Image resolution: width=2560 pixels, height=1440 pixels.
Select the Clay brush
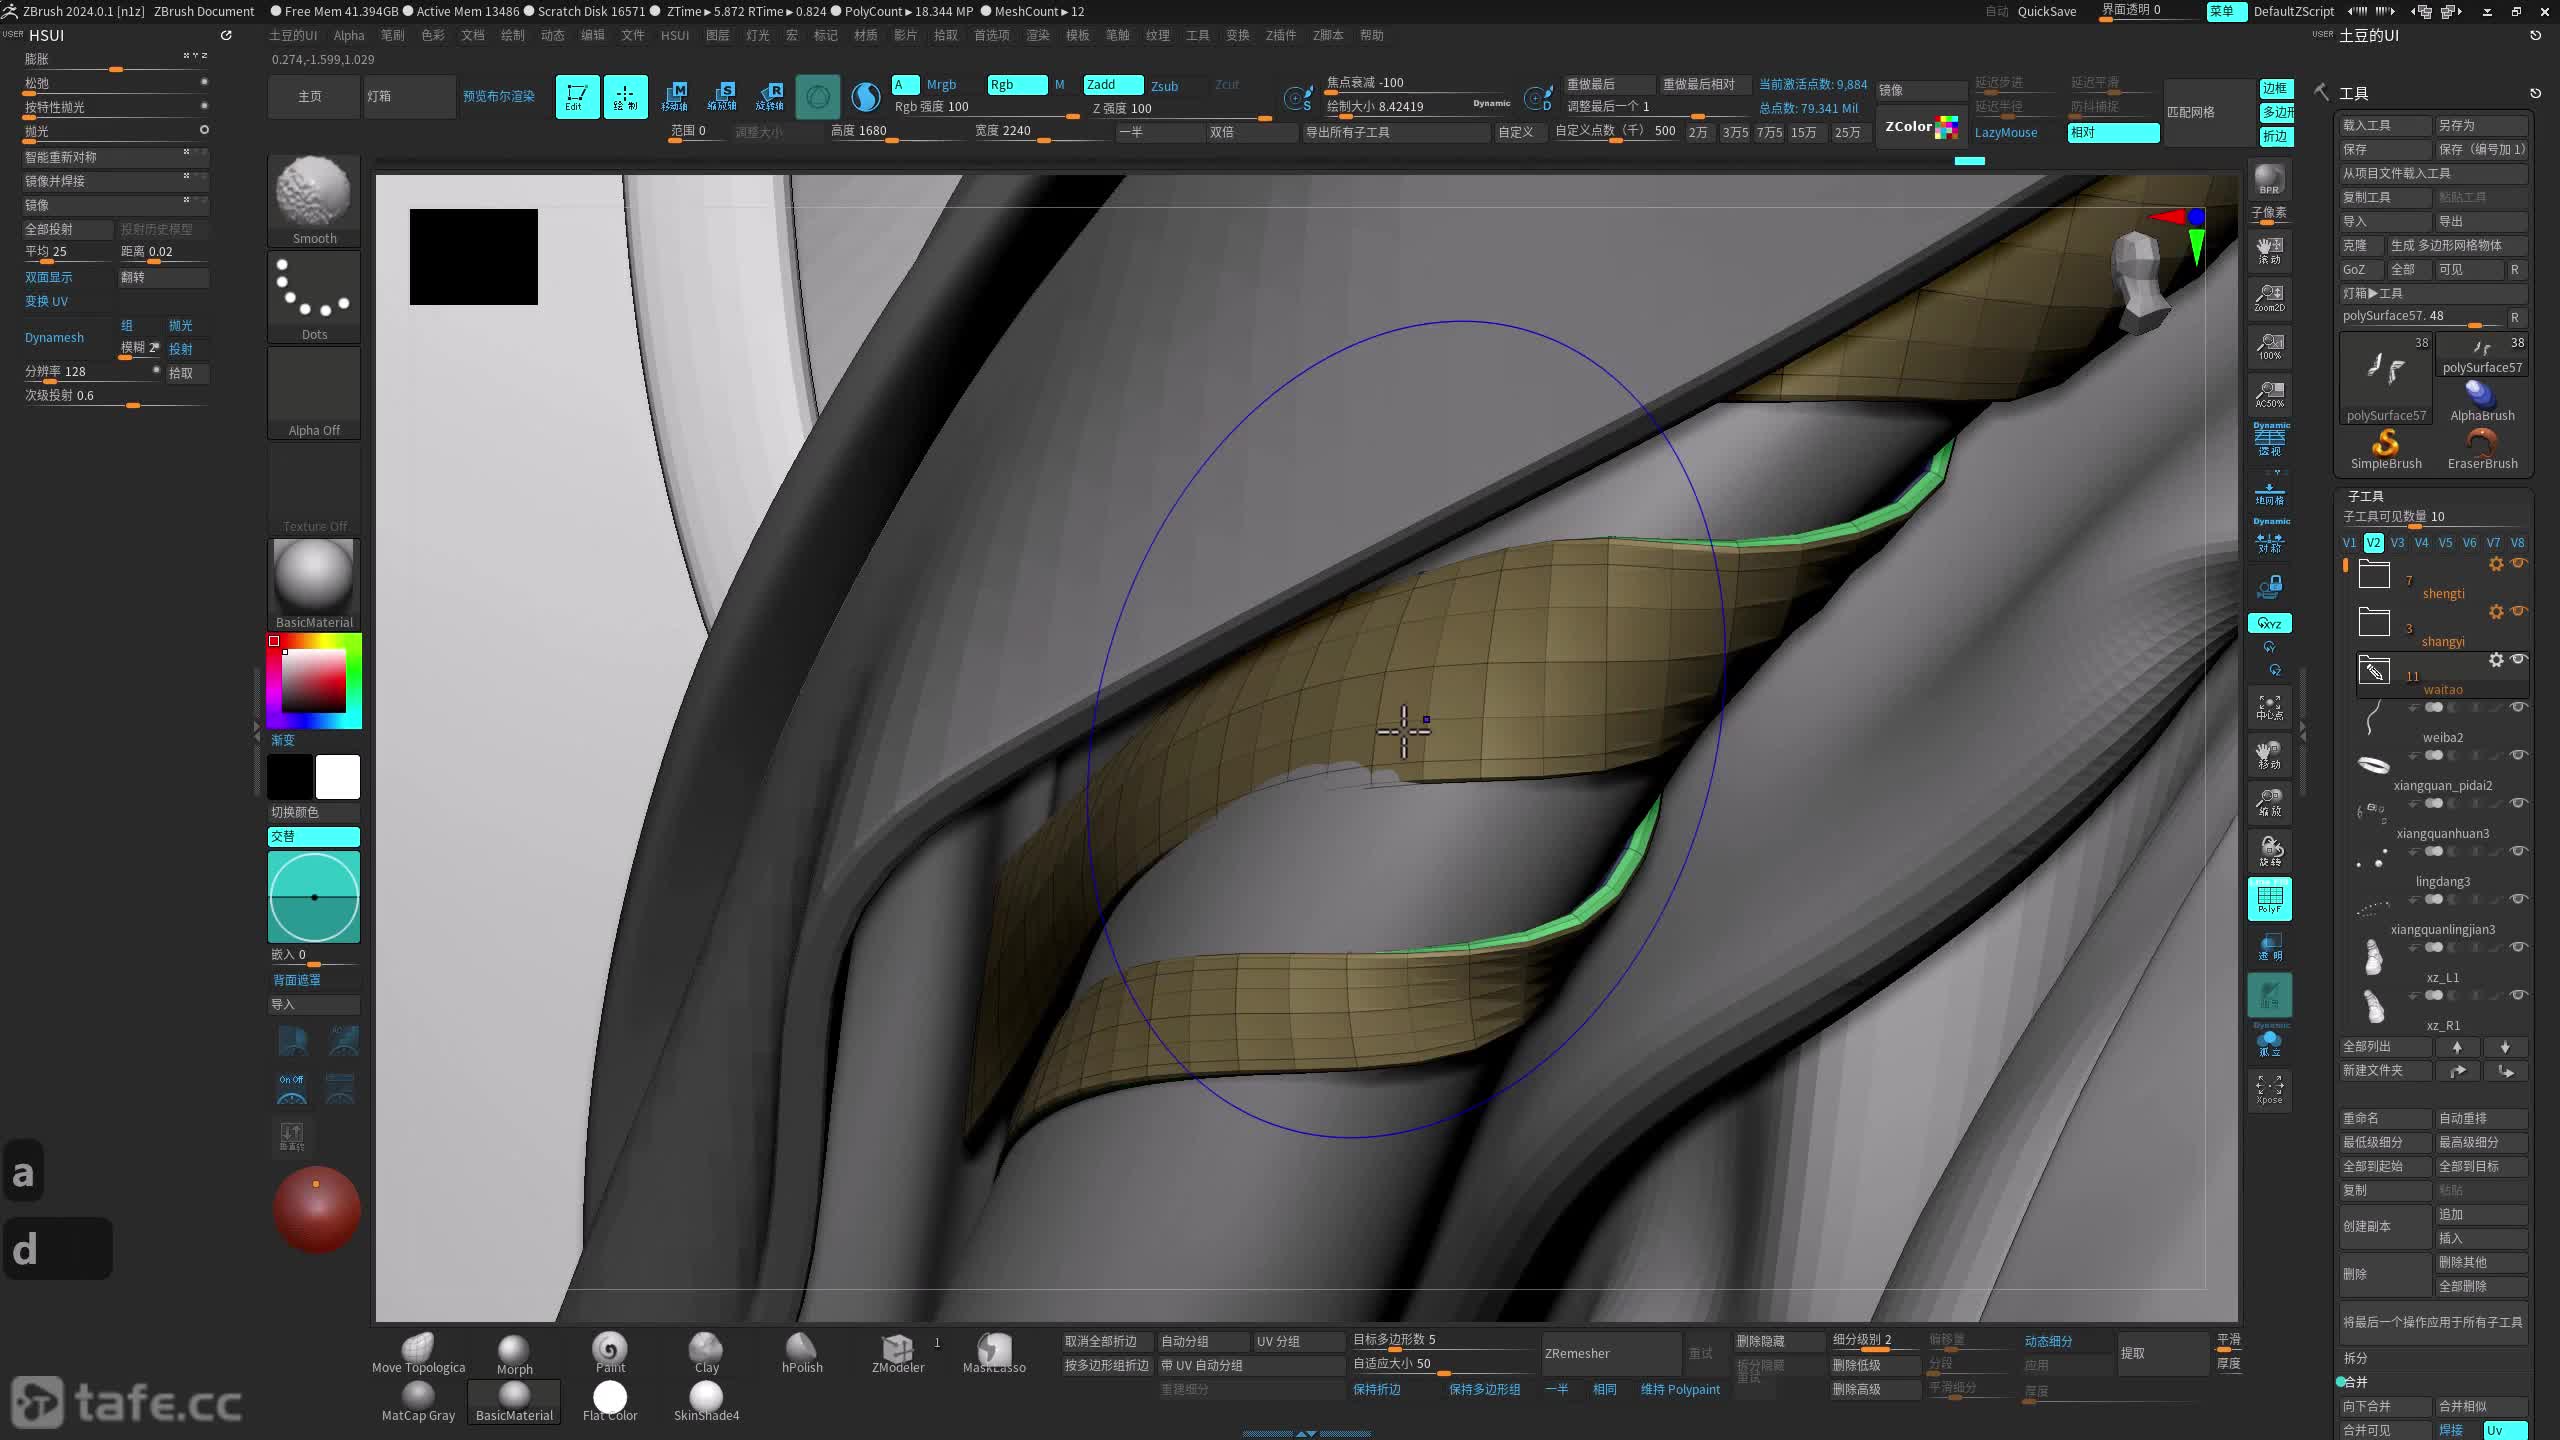706,1353
